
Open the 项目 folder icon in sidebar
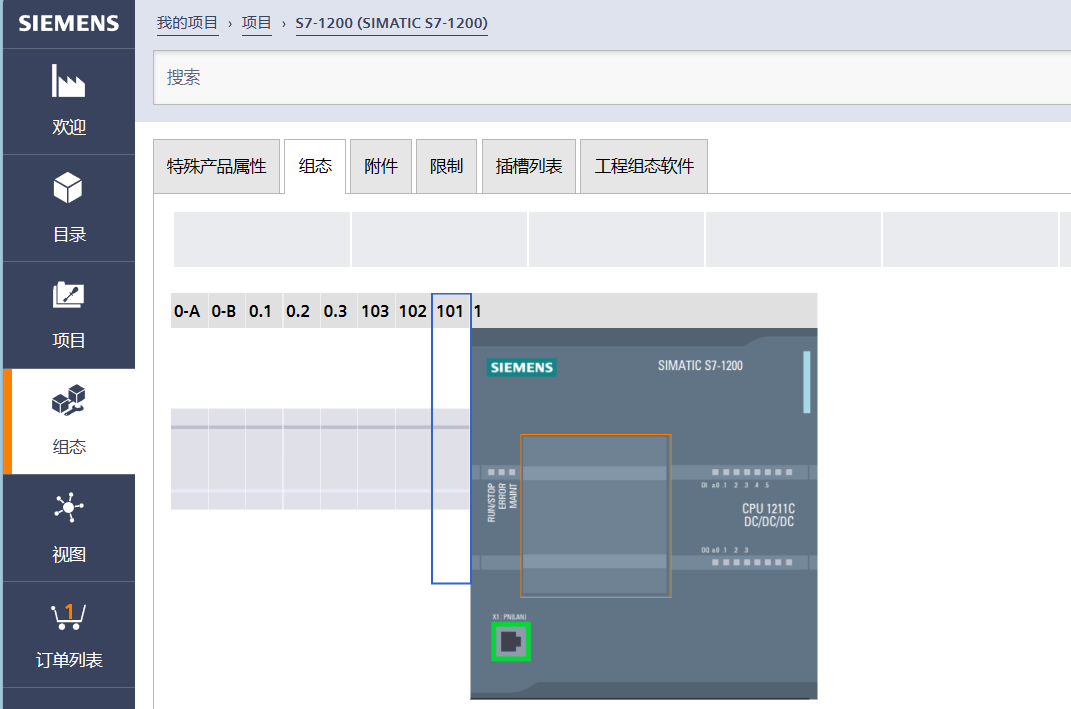[68, 296]
